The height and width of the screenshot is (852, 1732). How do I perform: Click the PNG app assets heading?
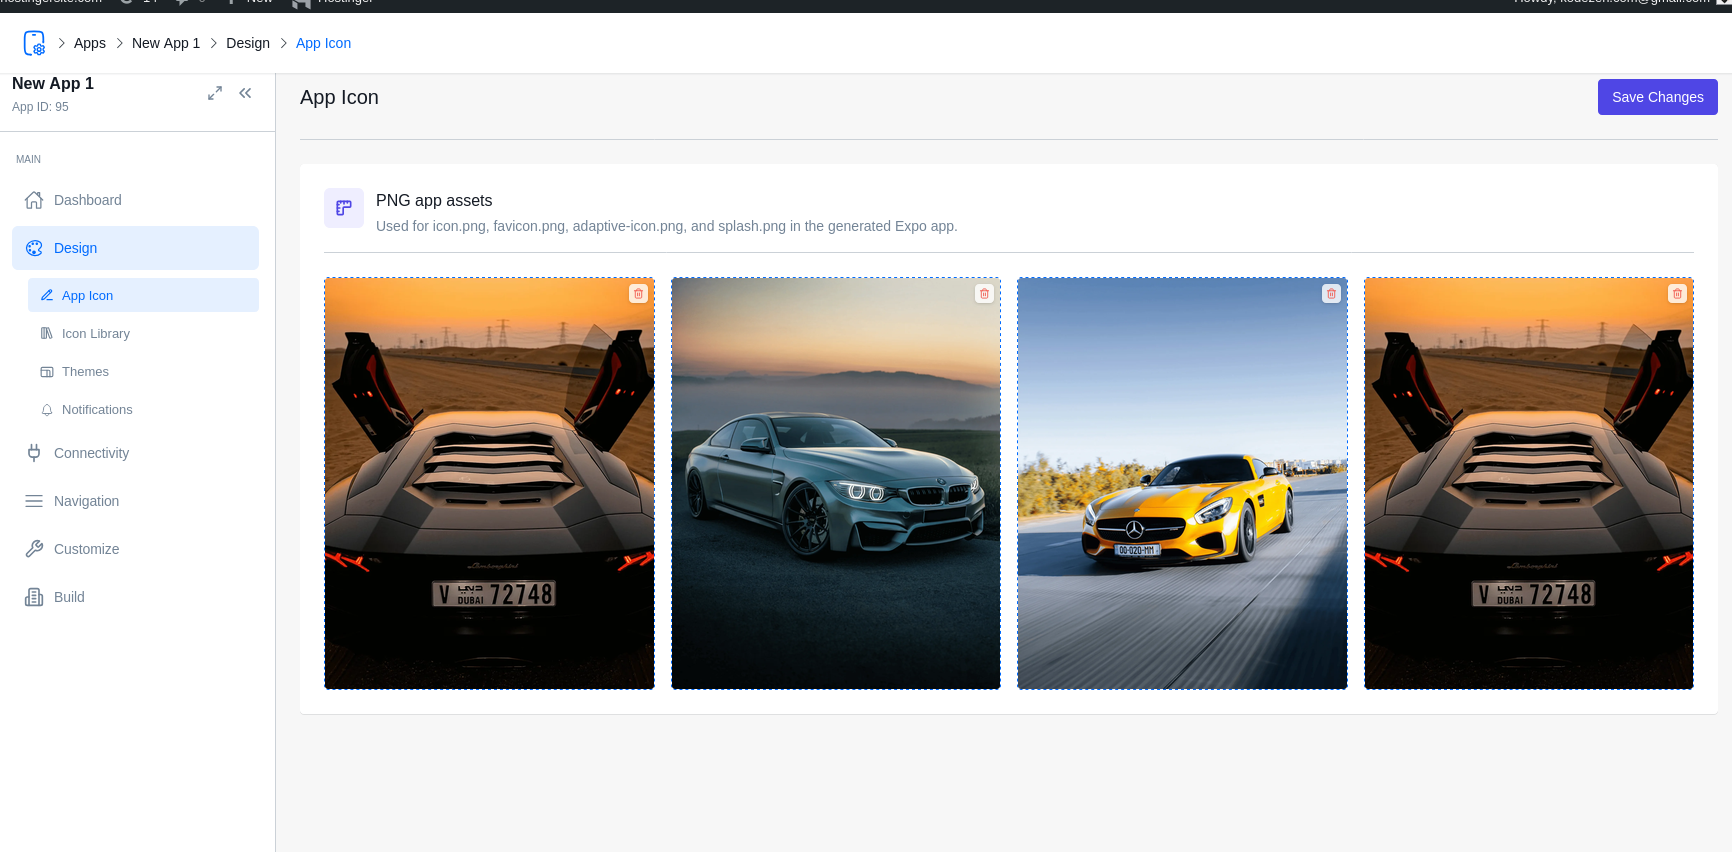434,200
